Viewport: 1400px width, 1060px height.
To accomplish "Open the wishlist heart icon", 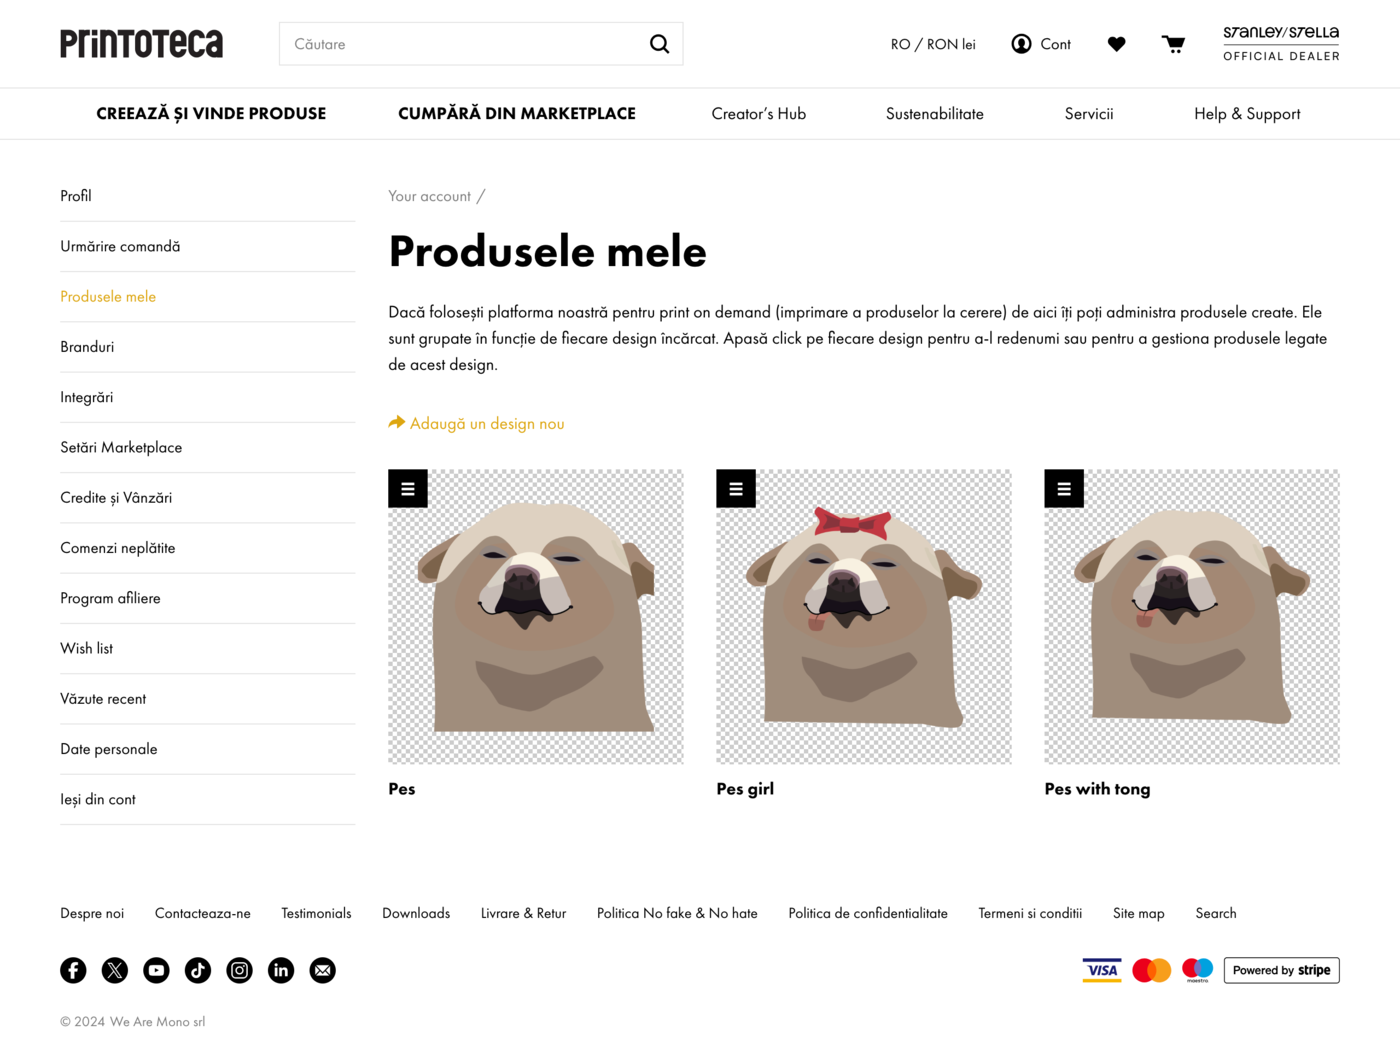I will pyautogui.click(x=1116, y=44).
